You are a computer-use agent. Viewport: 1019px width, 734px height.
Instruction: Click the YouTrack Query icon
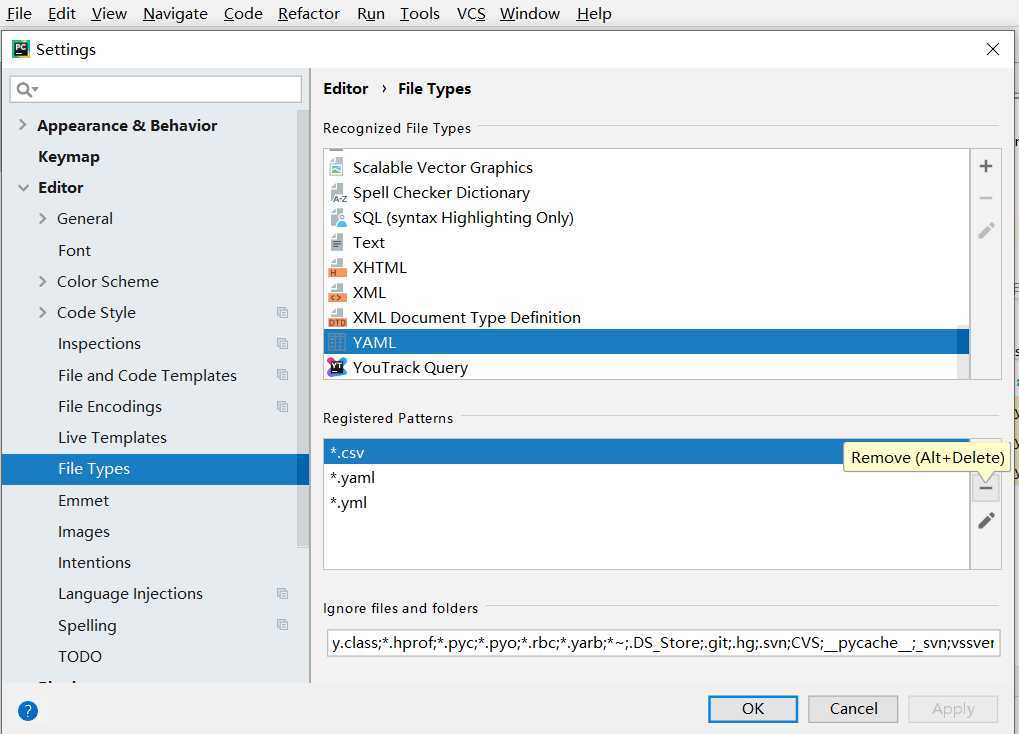click(x=337, y=367)
